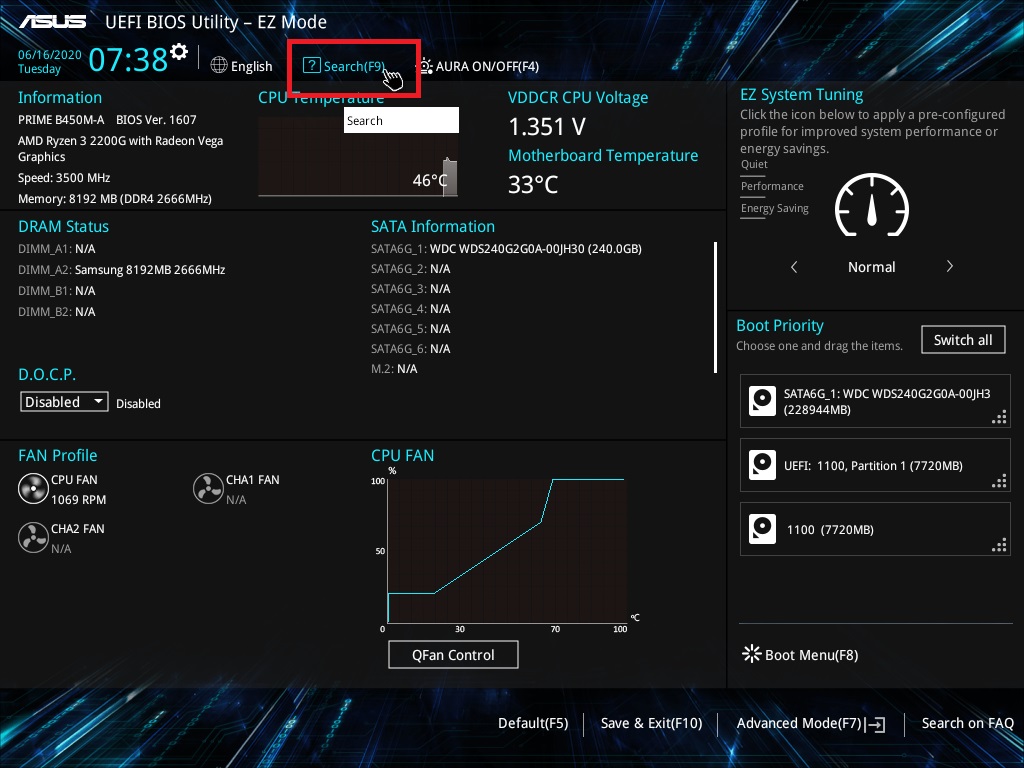Viewport: 1024px width, 768px height.
Task: Click the Advanced Mode exit arrow icon
Action: coord(875,724)
